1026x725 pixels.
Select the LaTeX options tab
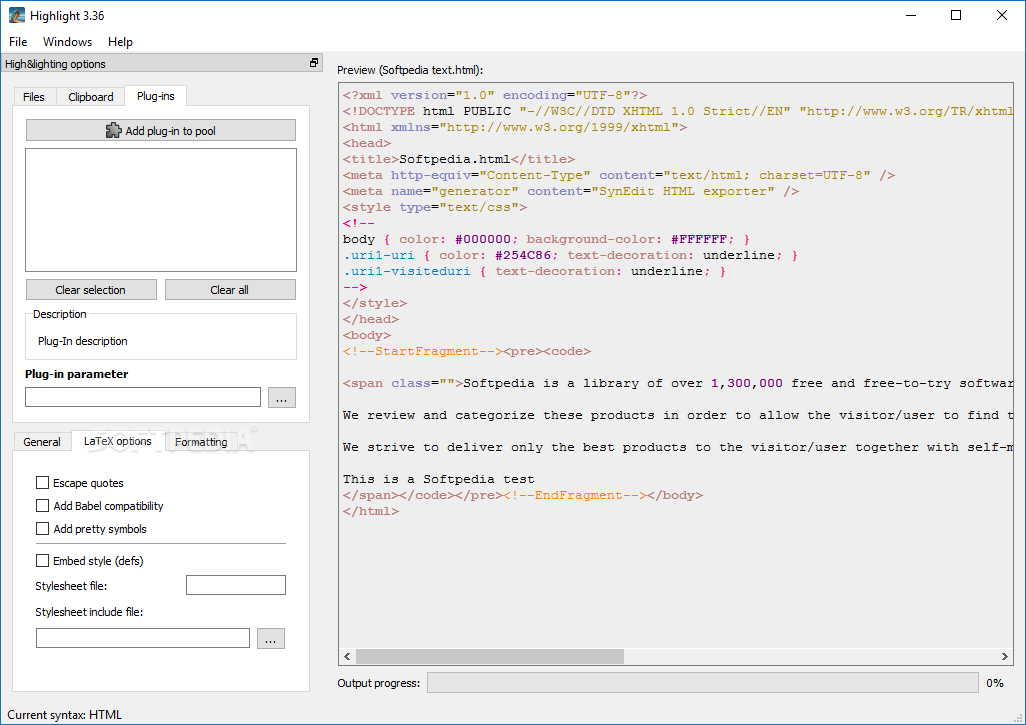coord(118,441)
